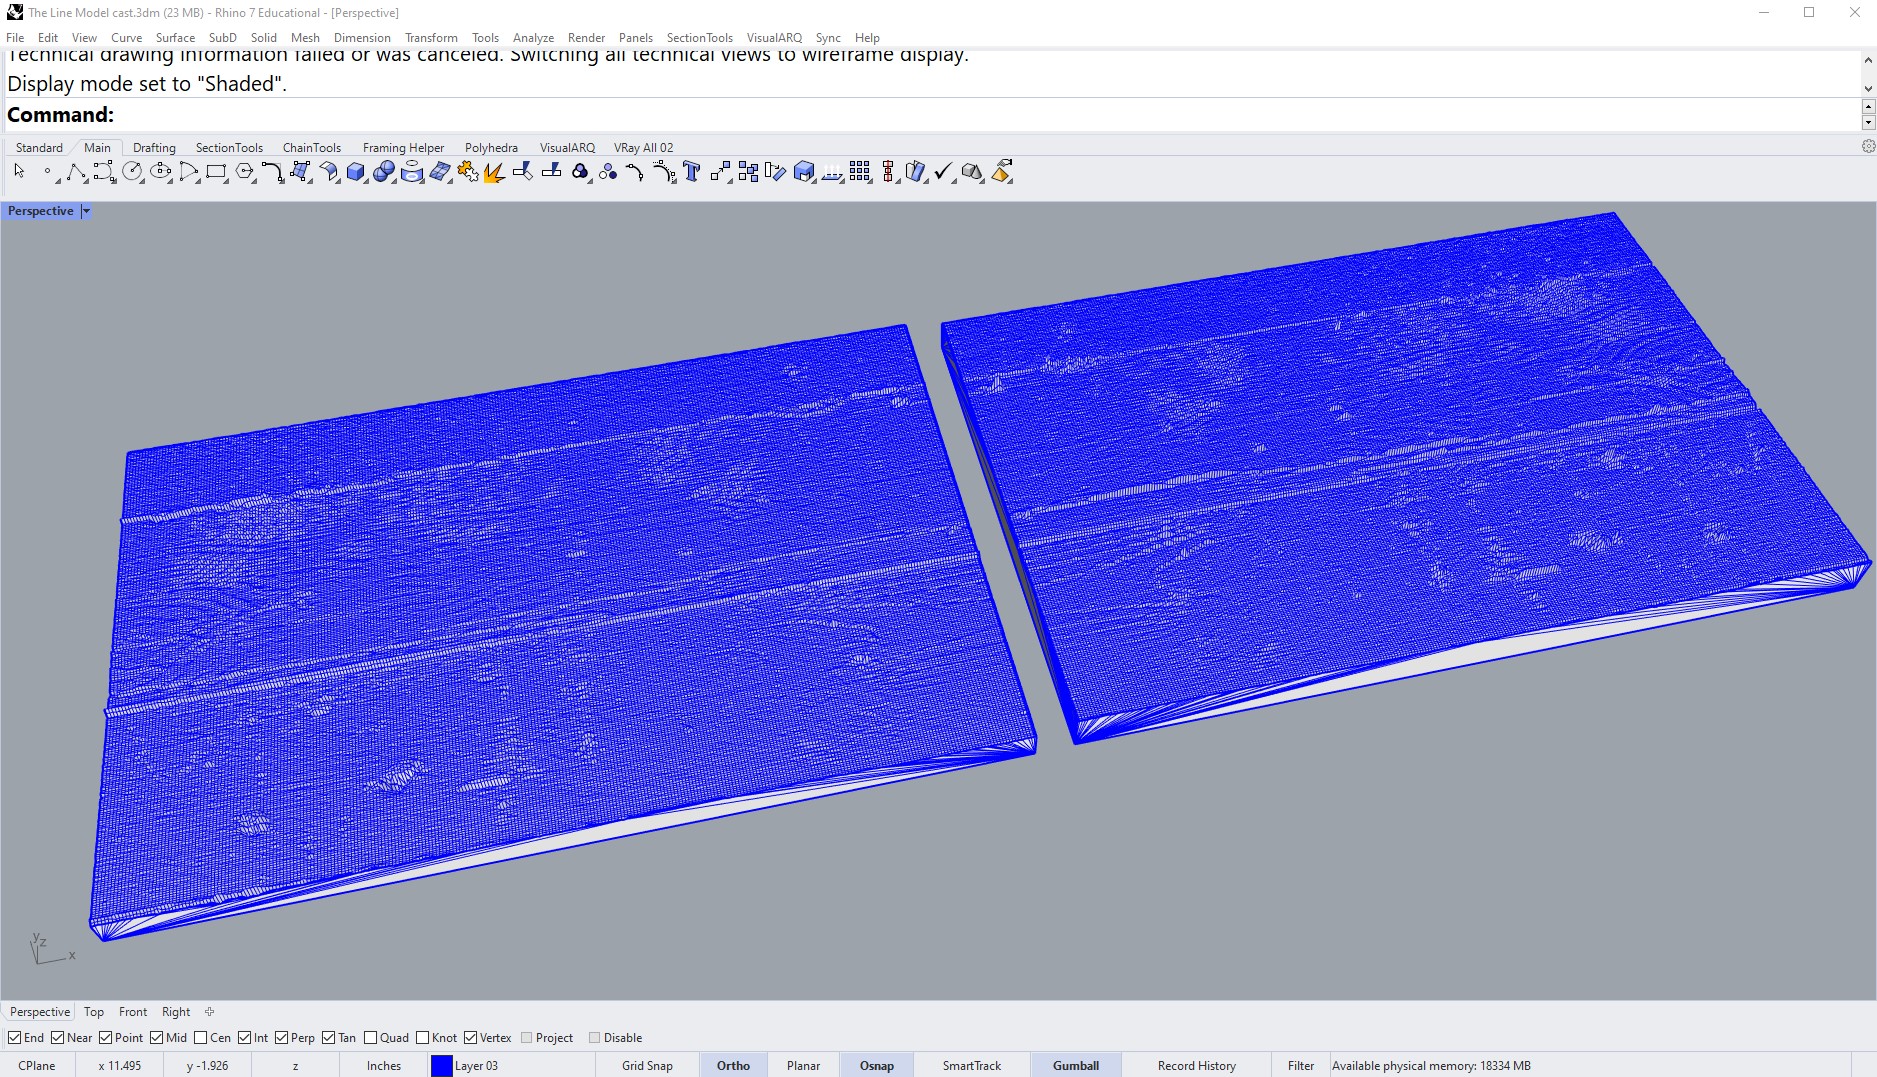Pick the Rectangle drawing tool
Image resolution: width=1877 pixels, height=1077 pixels.
pos(216,173)
